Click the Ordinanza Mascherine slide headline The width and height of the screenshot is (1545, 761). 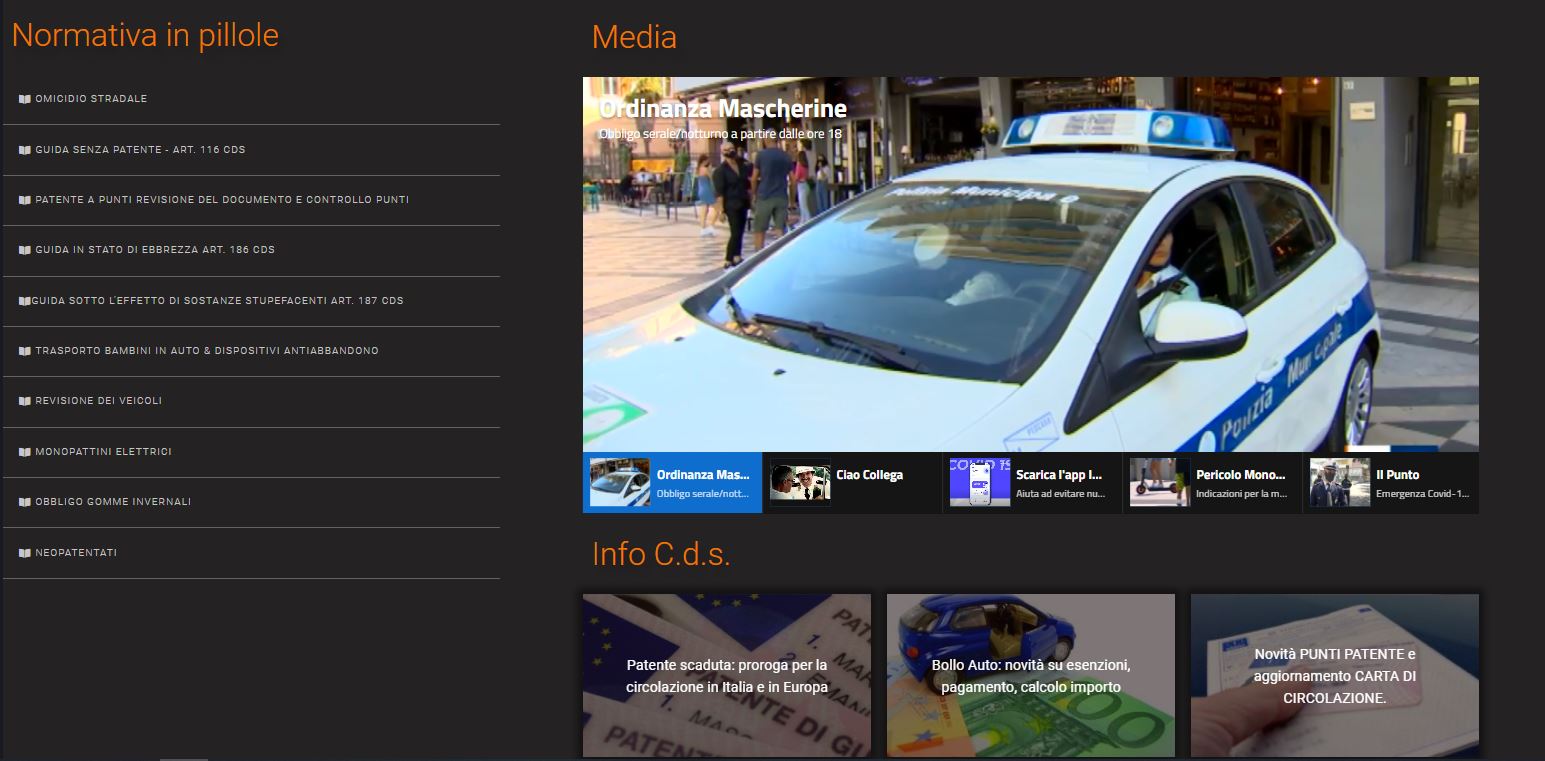(722, 109)
